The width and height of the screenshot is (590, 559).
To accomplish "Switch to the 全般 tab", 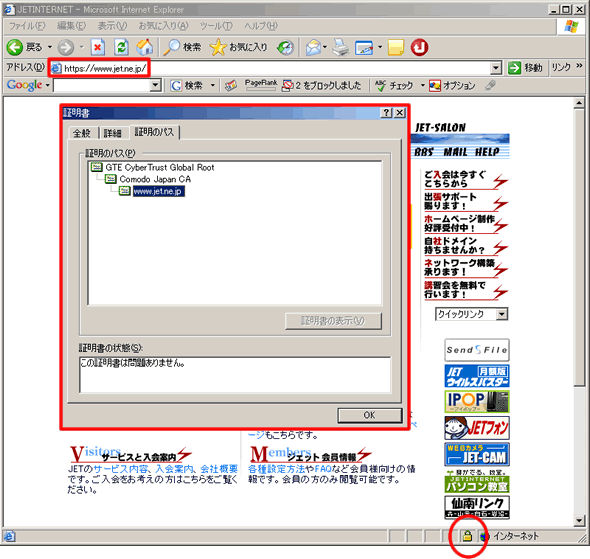I will coord(82,133).
